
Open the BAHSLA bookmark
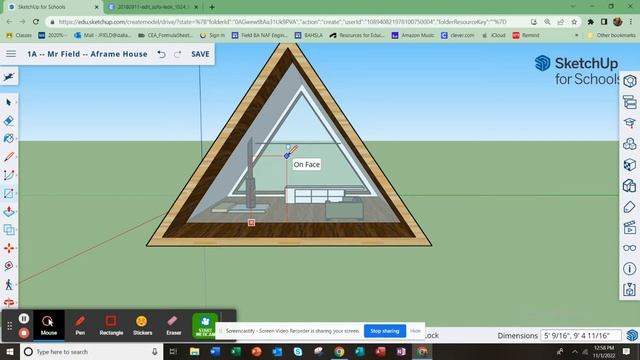(x=309, y=36)
